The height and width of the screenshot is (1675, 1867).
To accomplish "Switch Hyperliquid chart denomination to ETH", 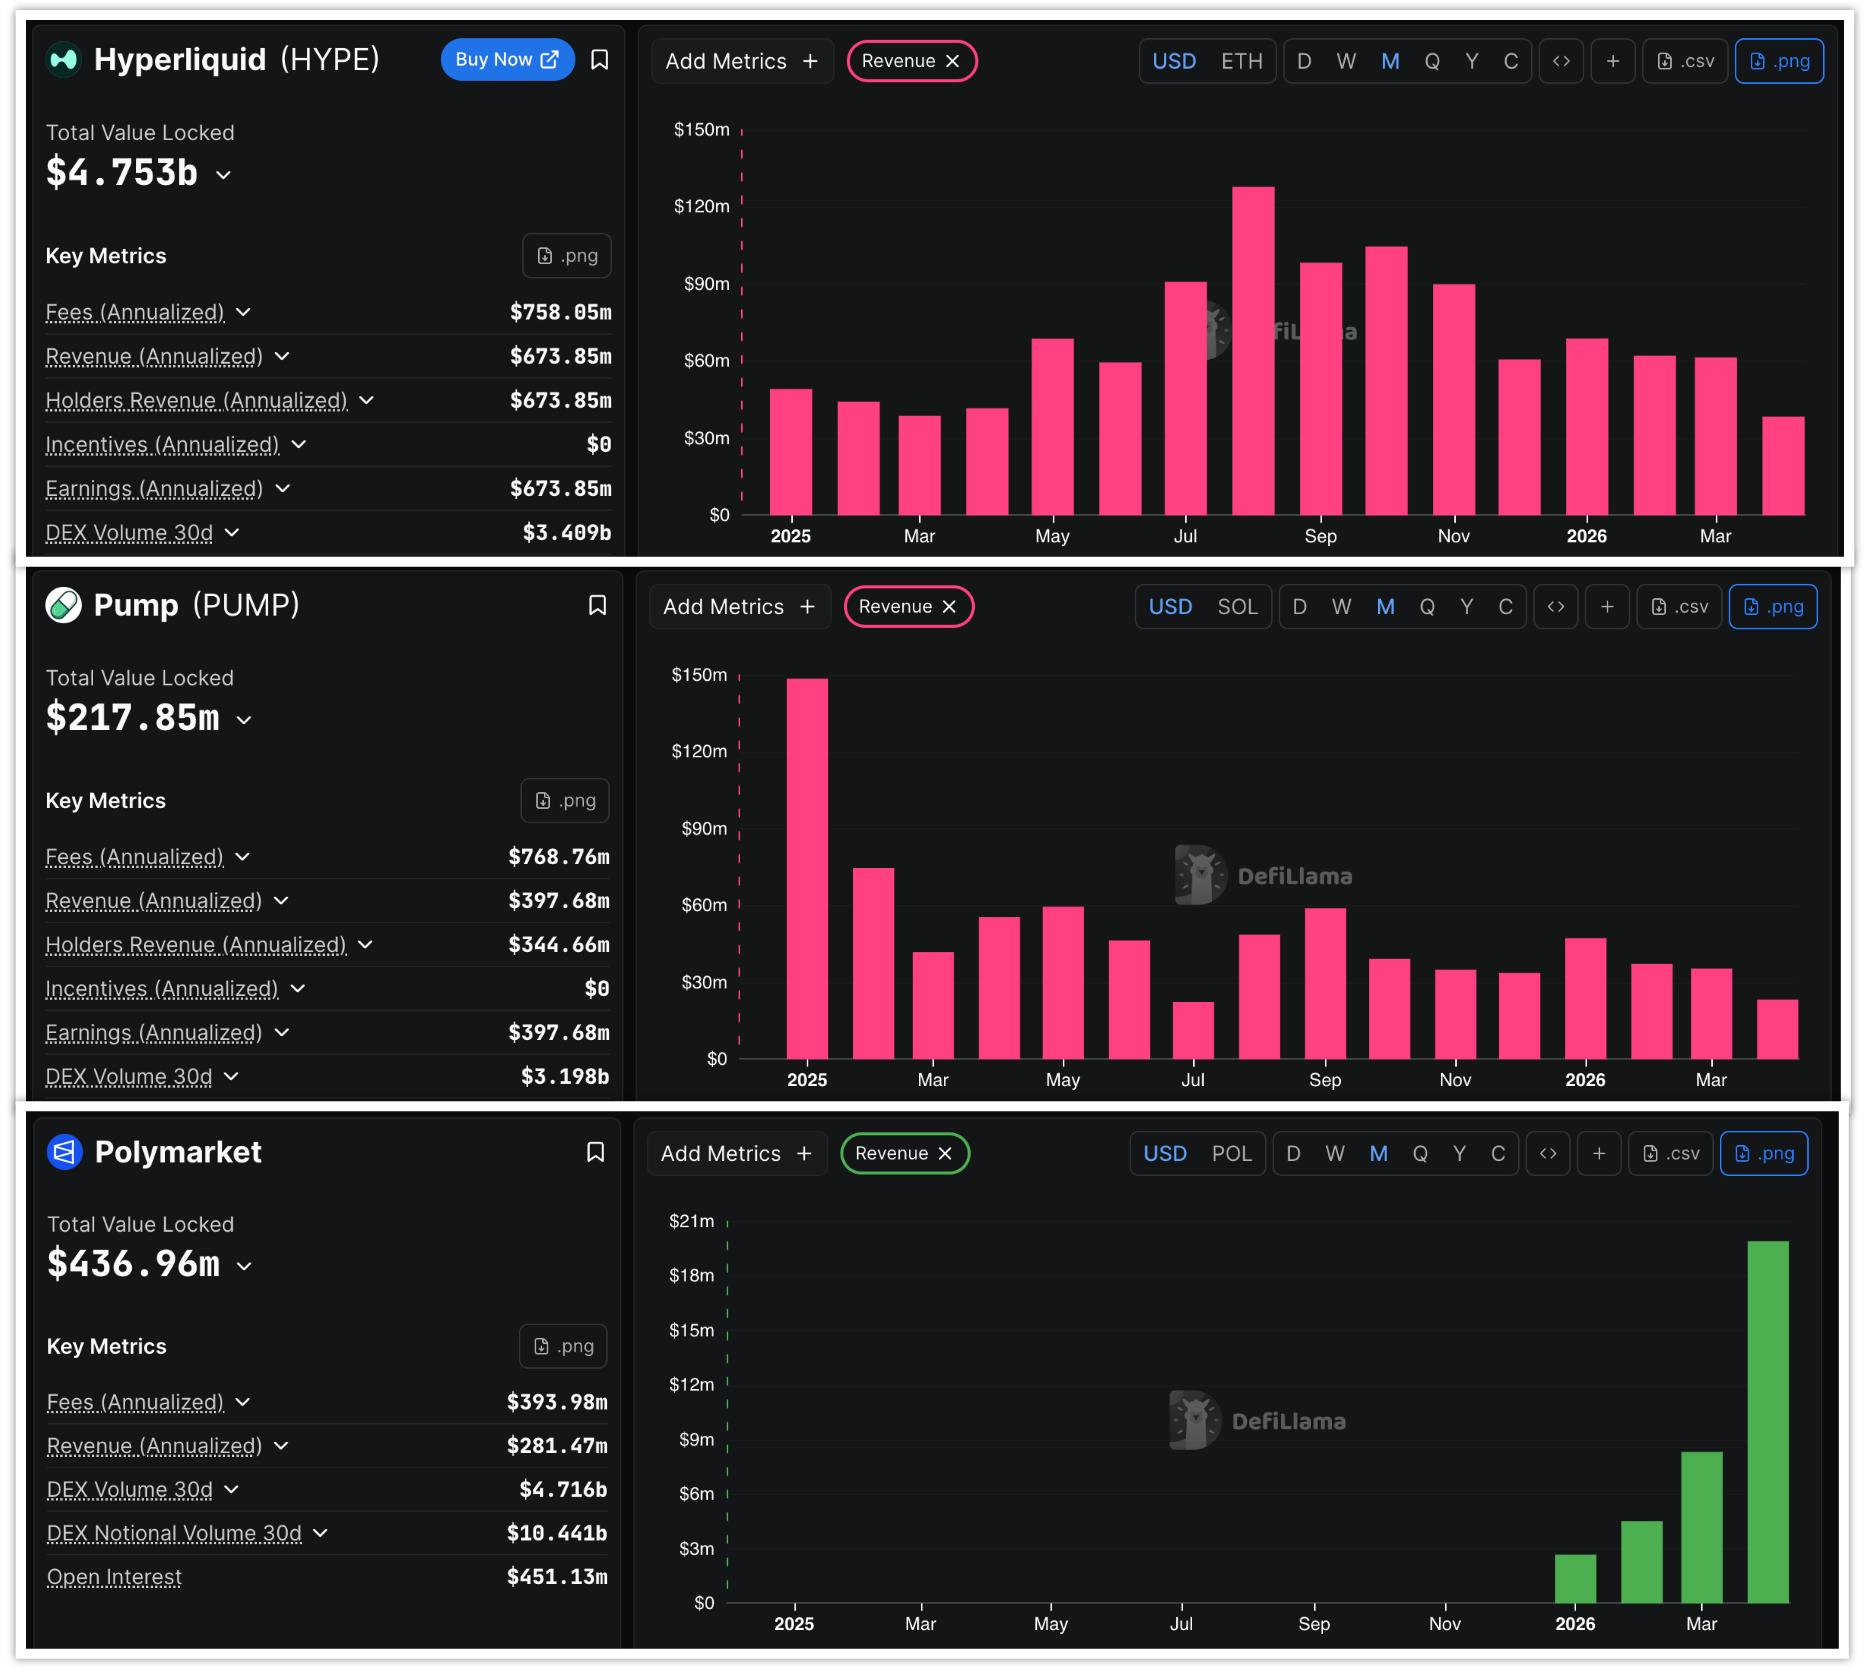I will tap(1241, 61).
